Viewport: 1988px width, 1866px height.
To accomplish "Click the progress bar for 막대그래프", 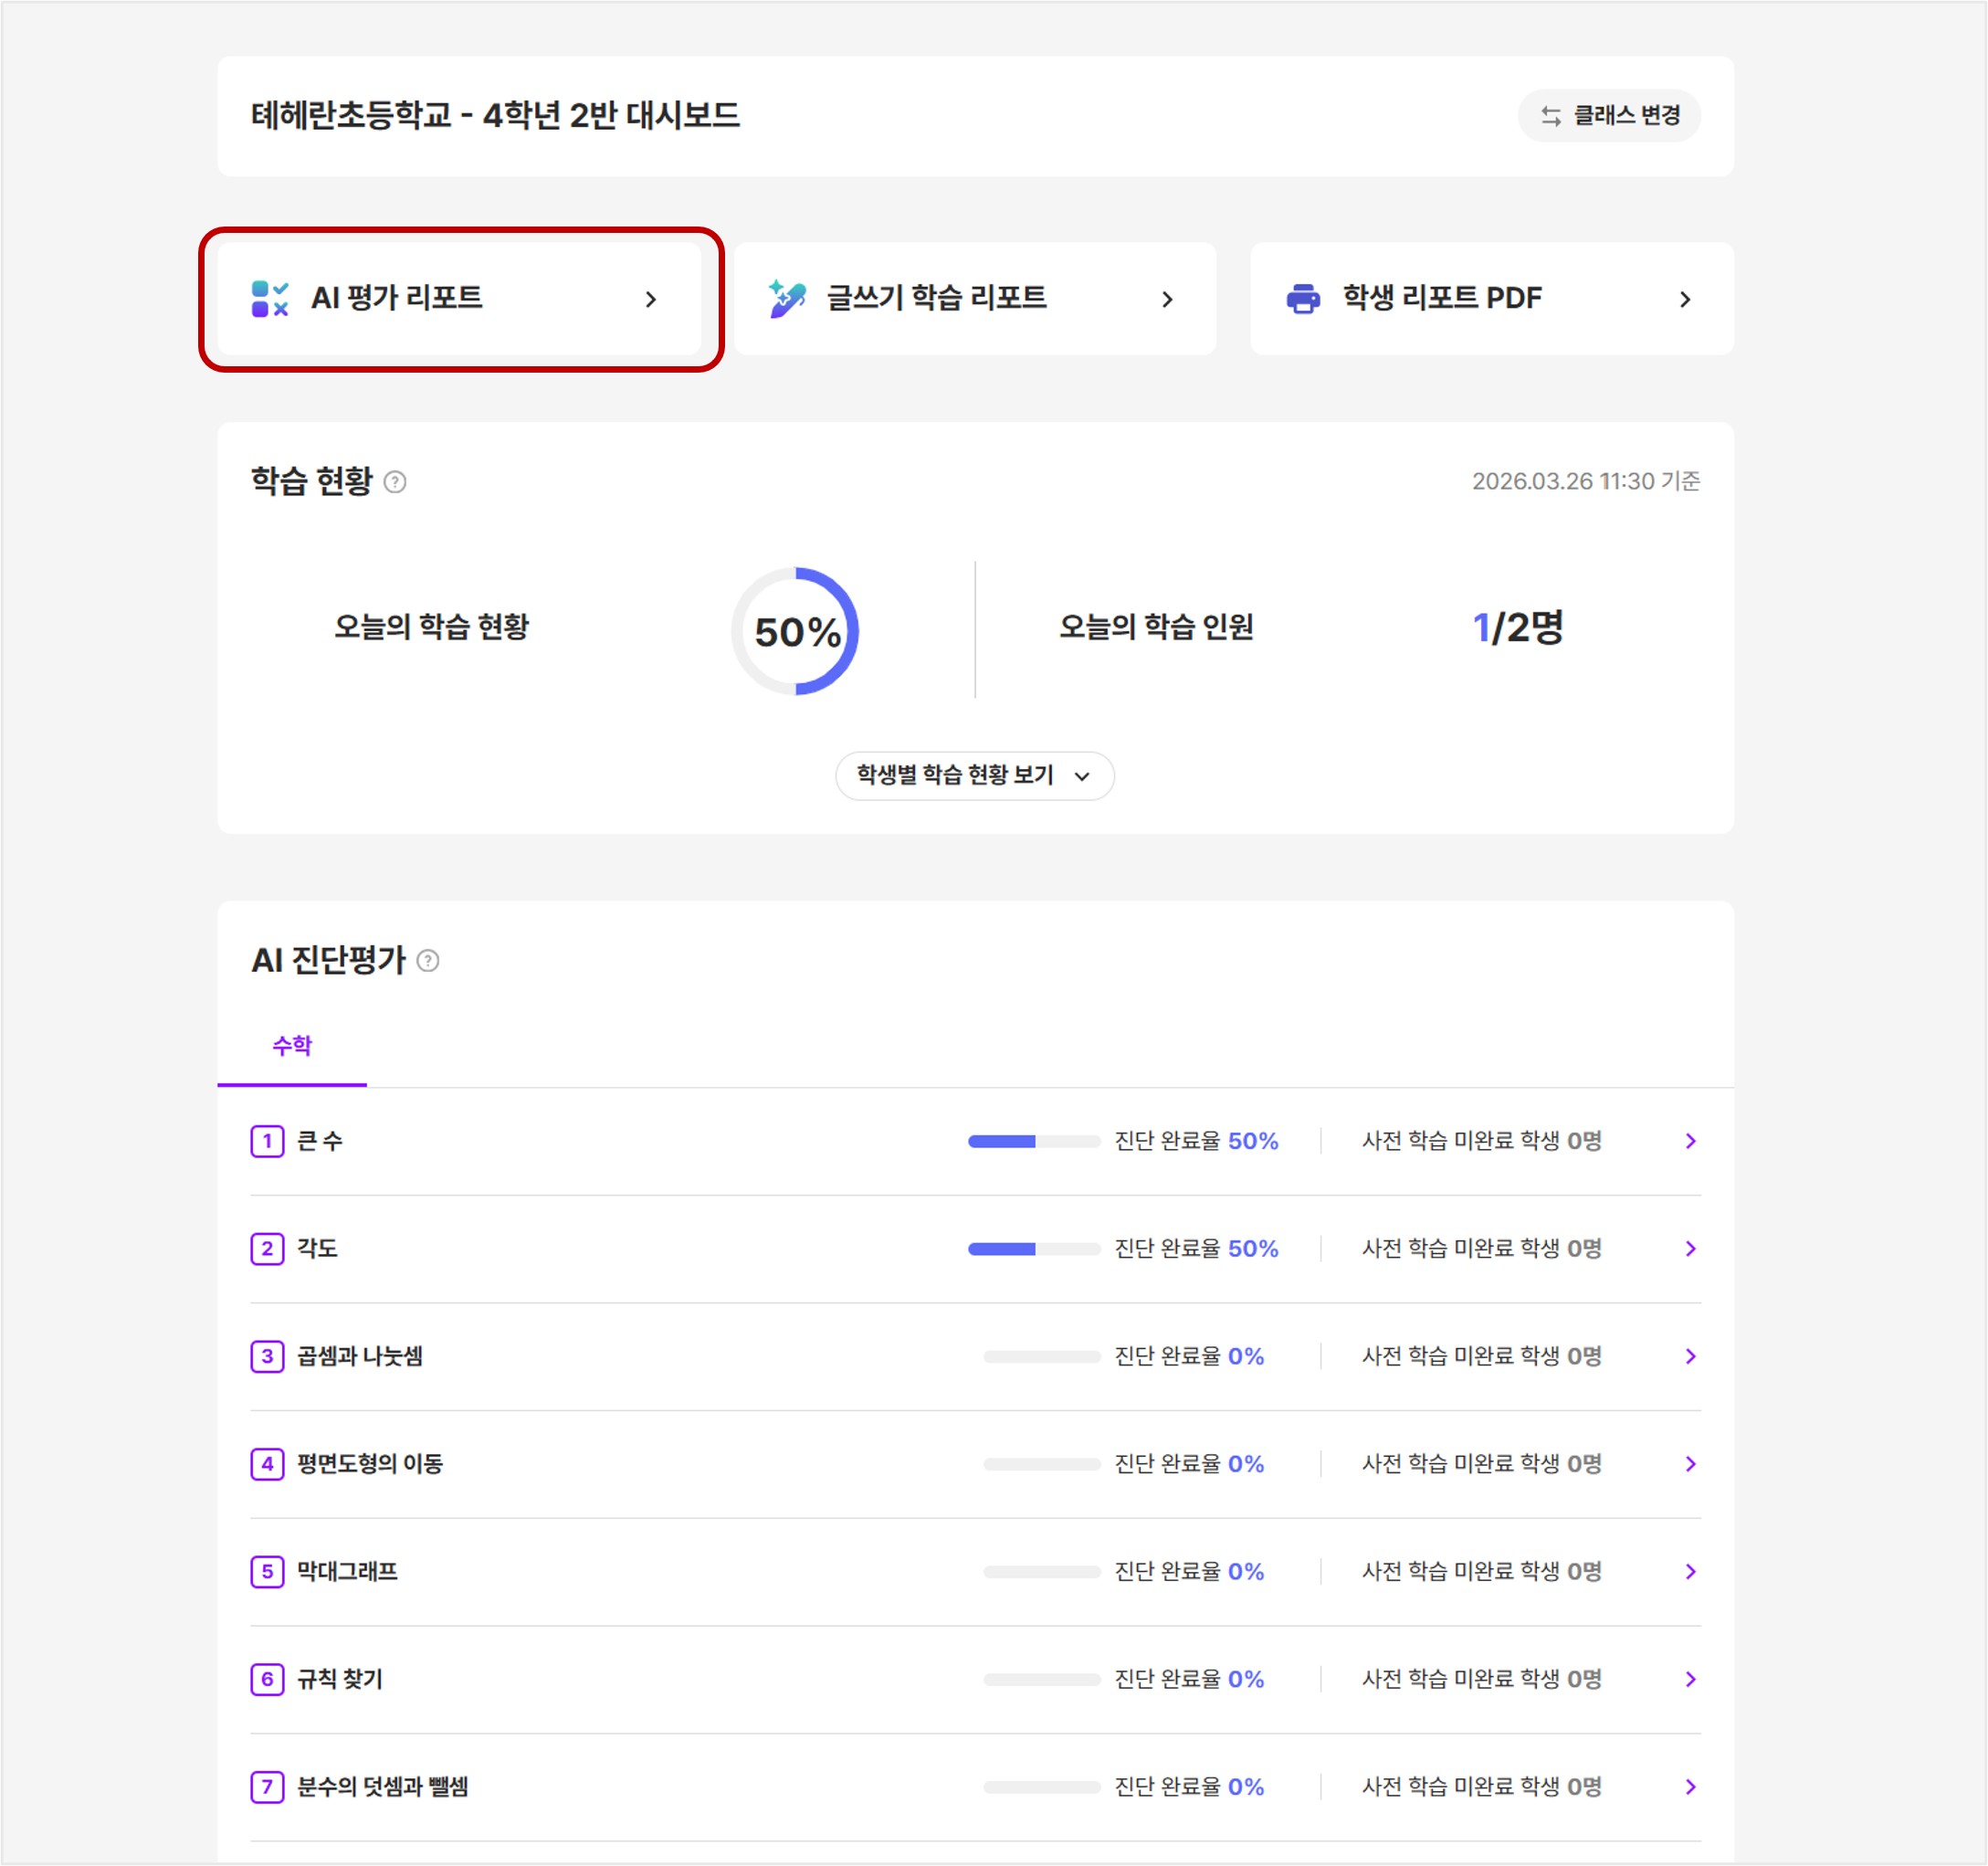I will coord(1042,1572).
